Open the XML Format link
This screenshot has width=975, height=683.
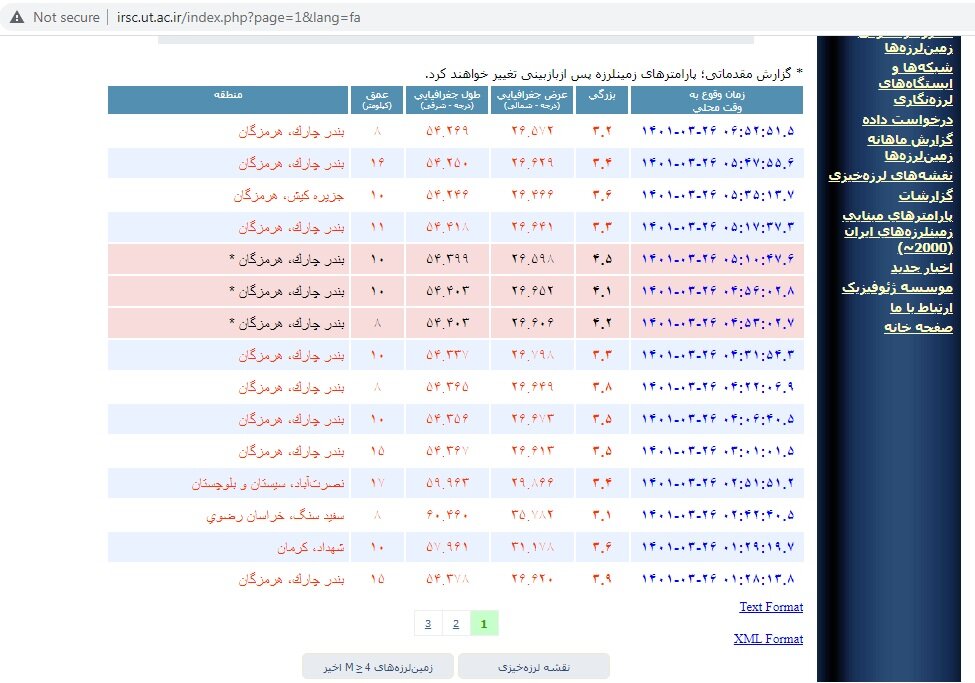point(768,639)
